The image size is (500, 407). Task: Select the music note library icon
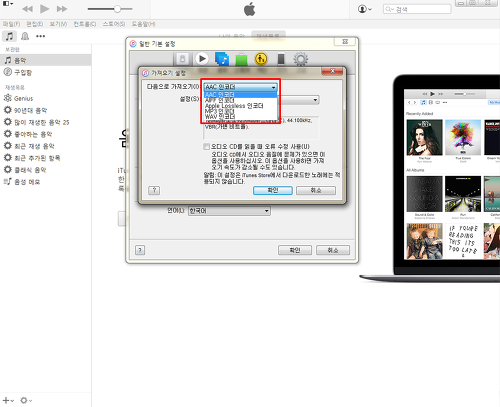click(x=9, y=36)
